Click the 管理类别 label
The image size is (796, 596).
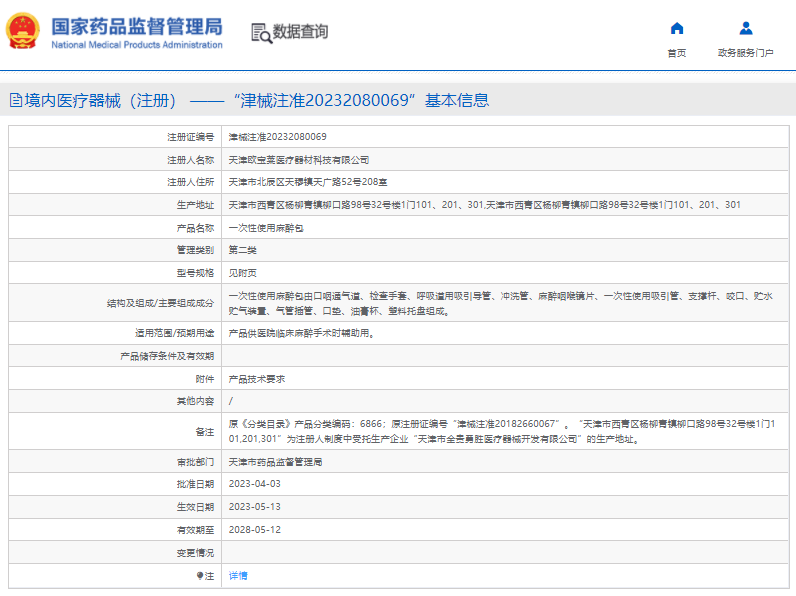195,250
